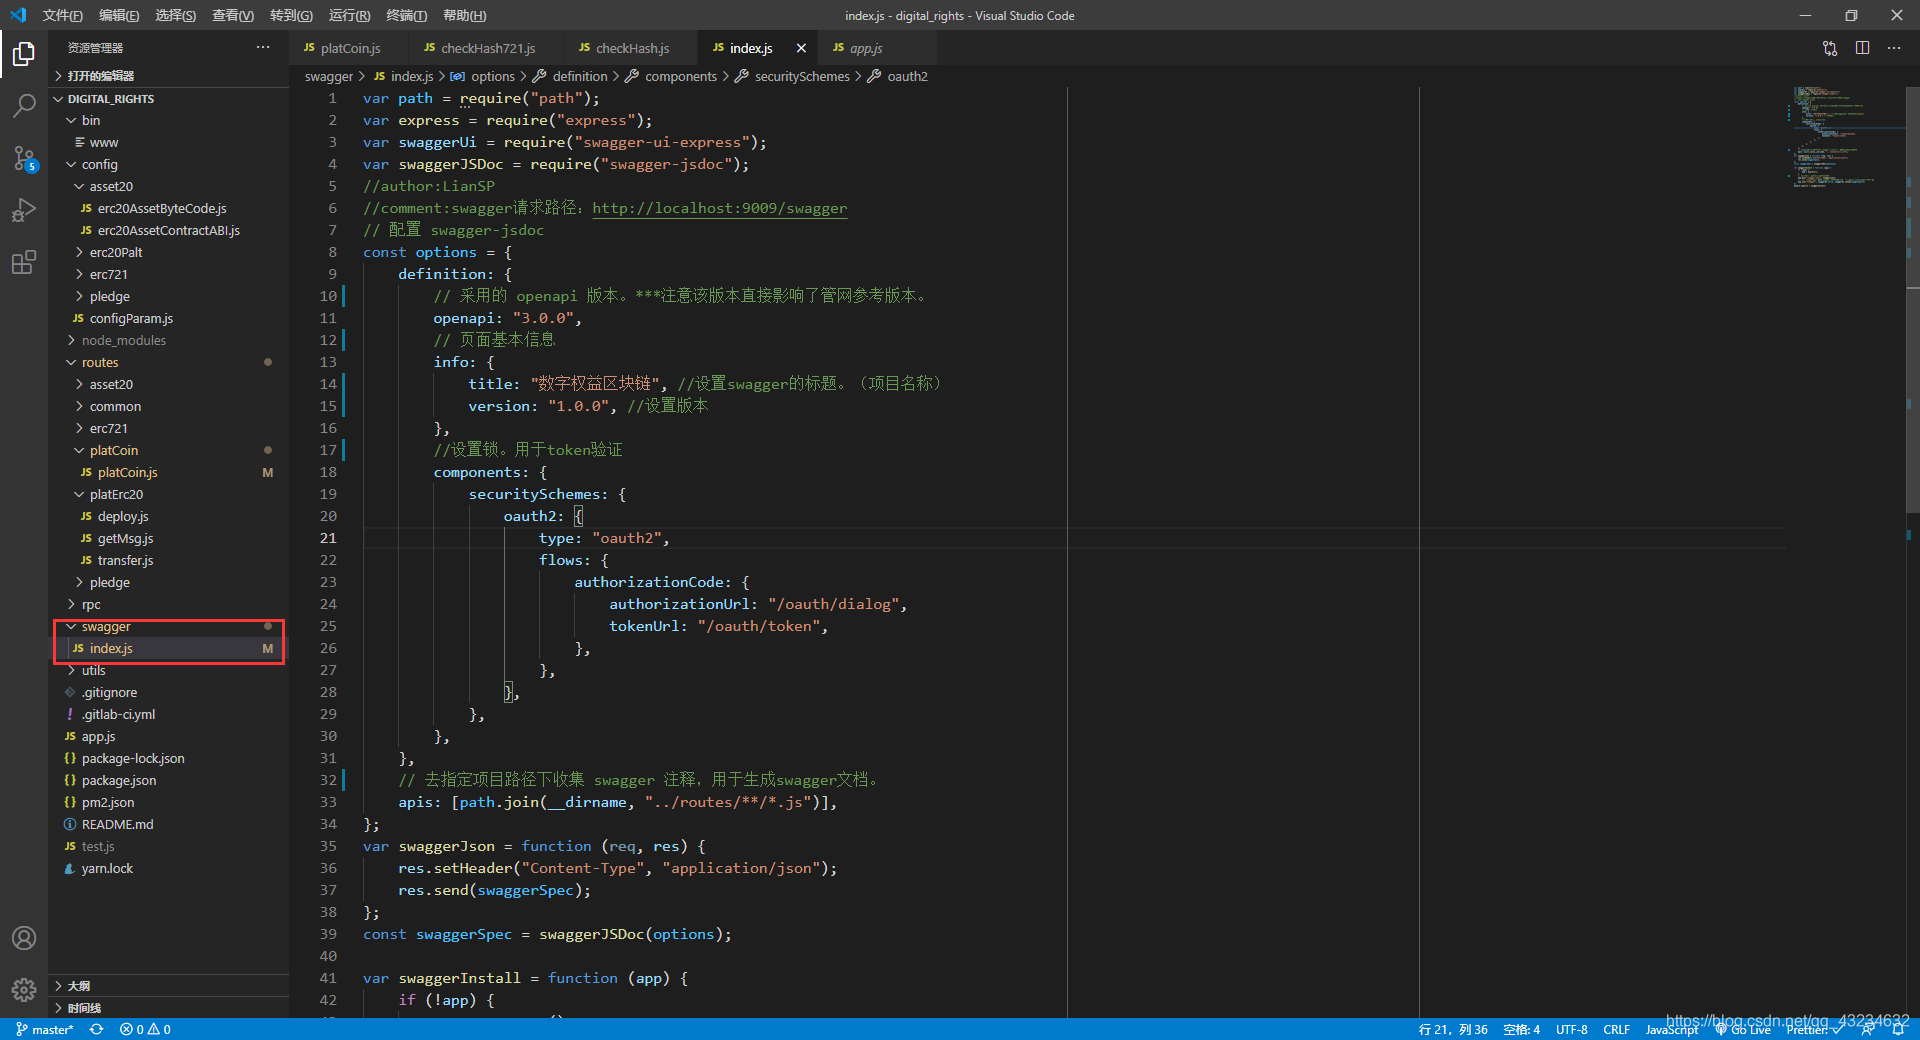Viewport: 1920px width, 1040px height.
Task: Open the 编辑(E) menu
Action: (119, 15)
